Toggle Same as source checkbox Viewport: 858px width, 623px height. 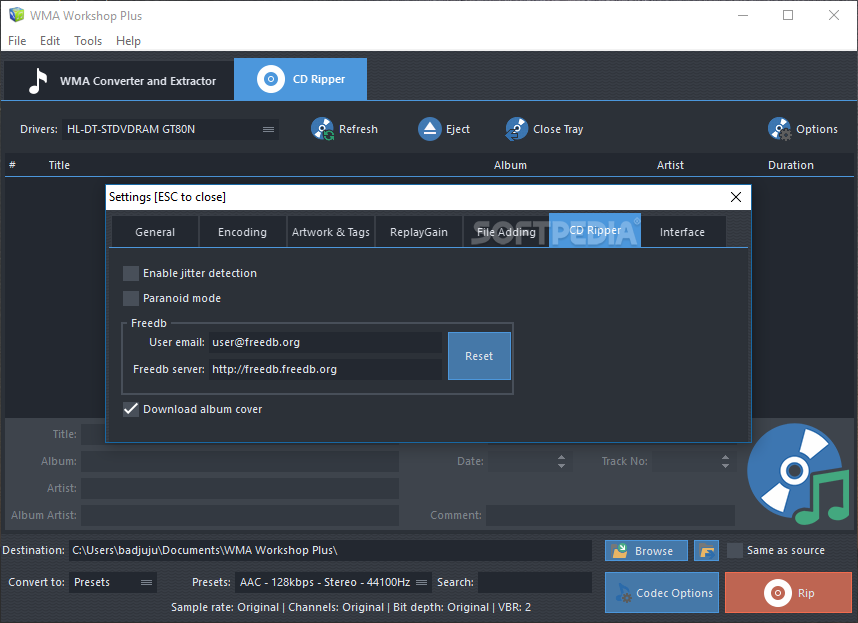coord(735,550)
